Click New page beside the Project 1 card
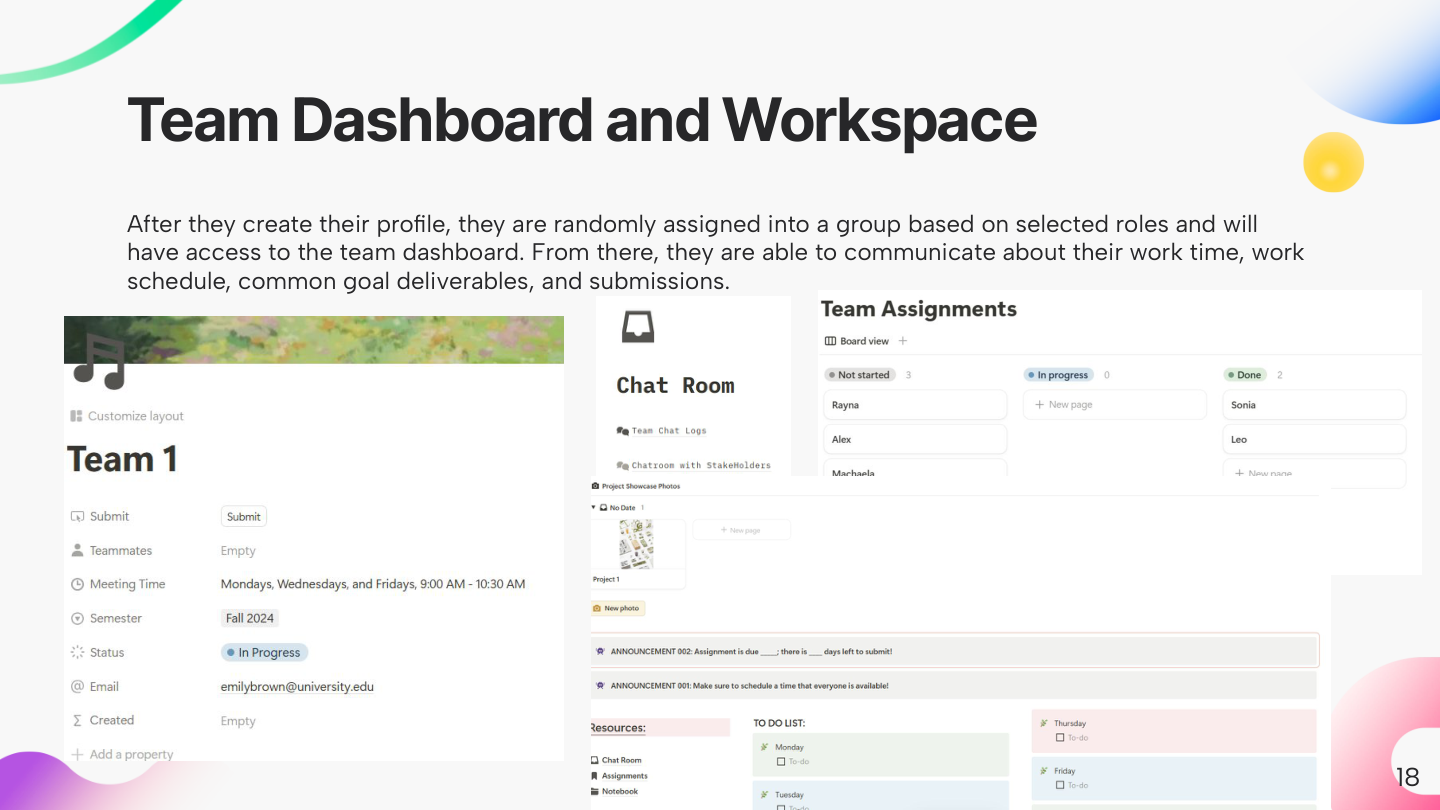1440x810 pixels. (741, 530)
